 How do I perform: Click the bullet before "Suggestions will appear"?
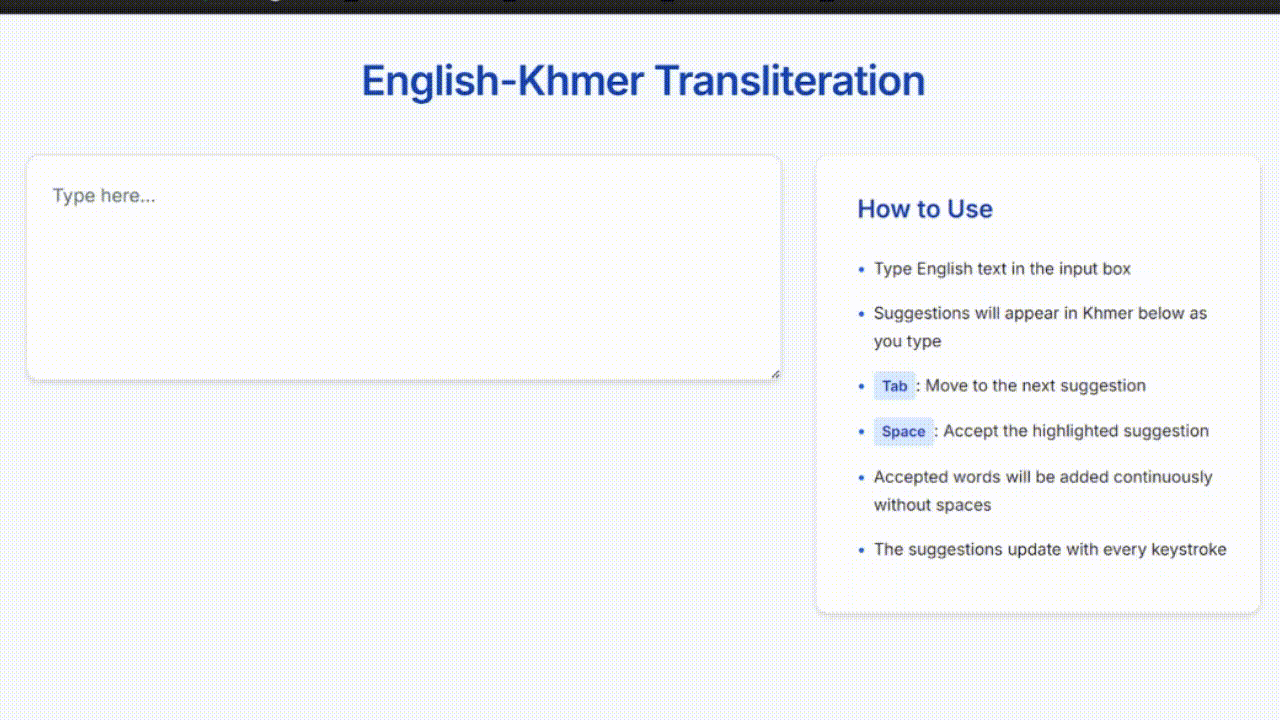[862, 314]
